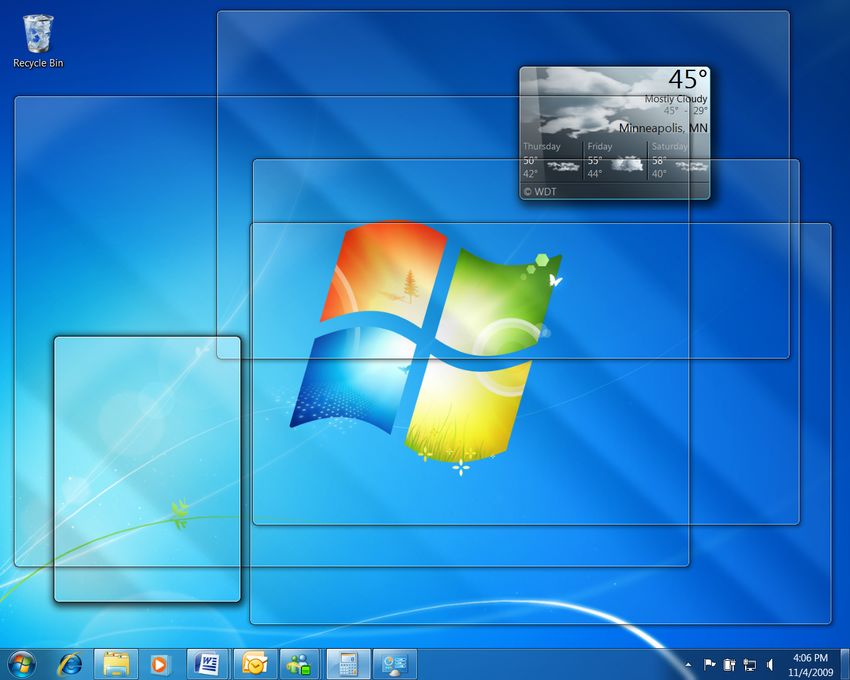The width and height of the screenshot is (850, 680).
Task: Click the Mostly Cloudy condition text
Action: pos(675,99)
